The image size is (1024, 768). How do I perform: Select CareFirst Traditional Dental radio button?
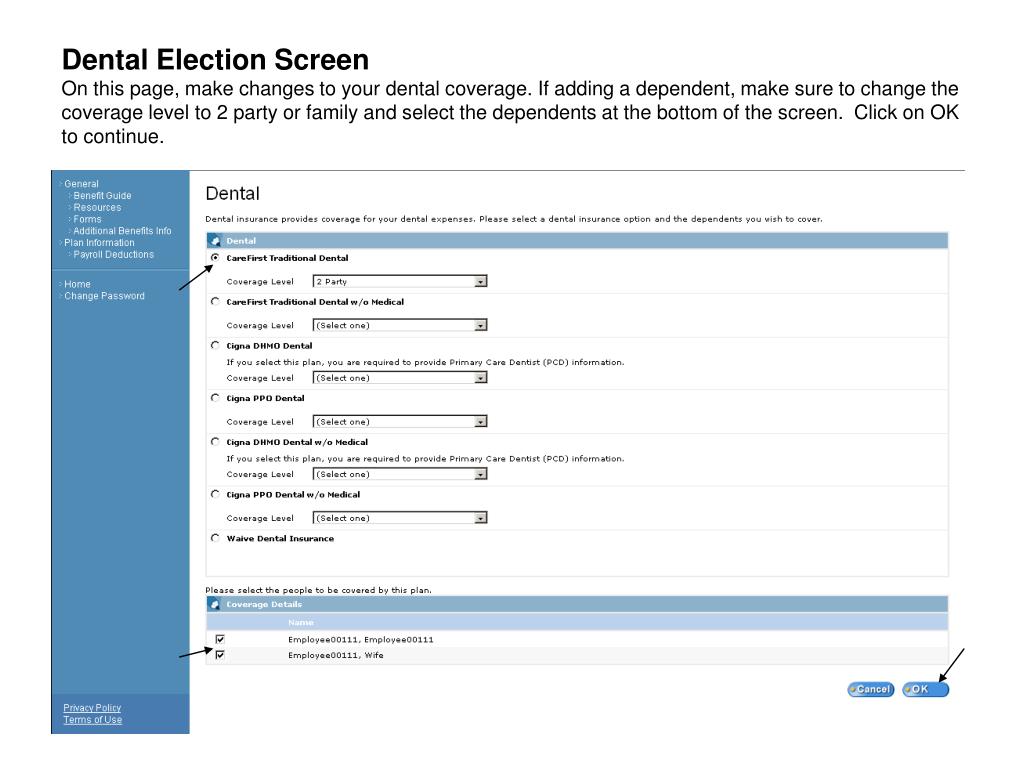[x=215, y=258]
